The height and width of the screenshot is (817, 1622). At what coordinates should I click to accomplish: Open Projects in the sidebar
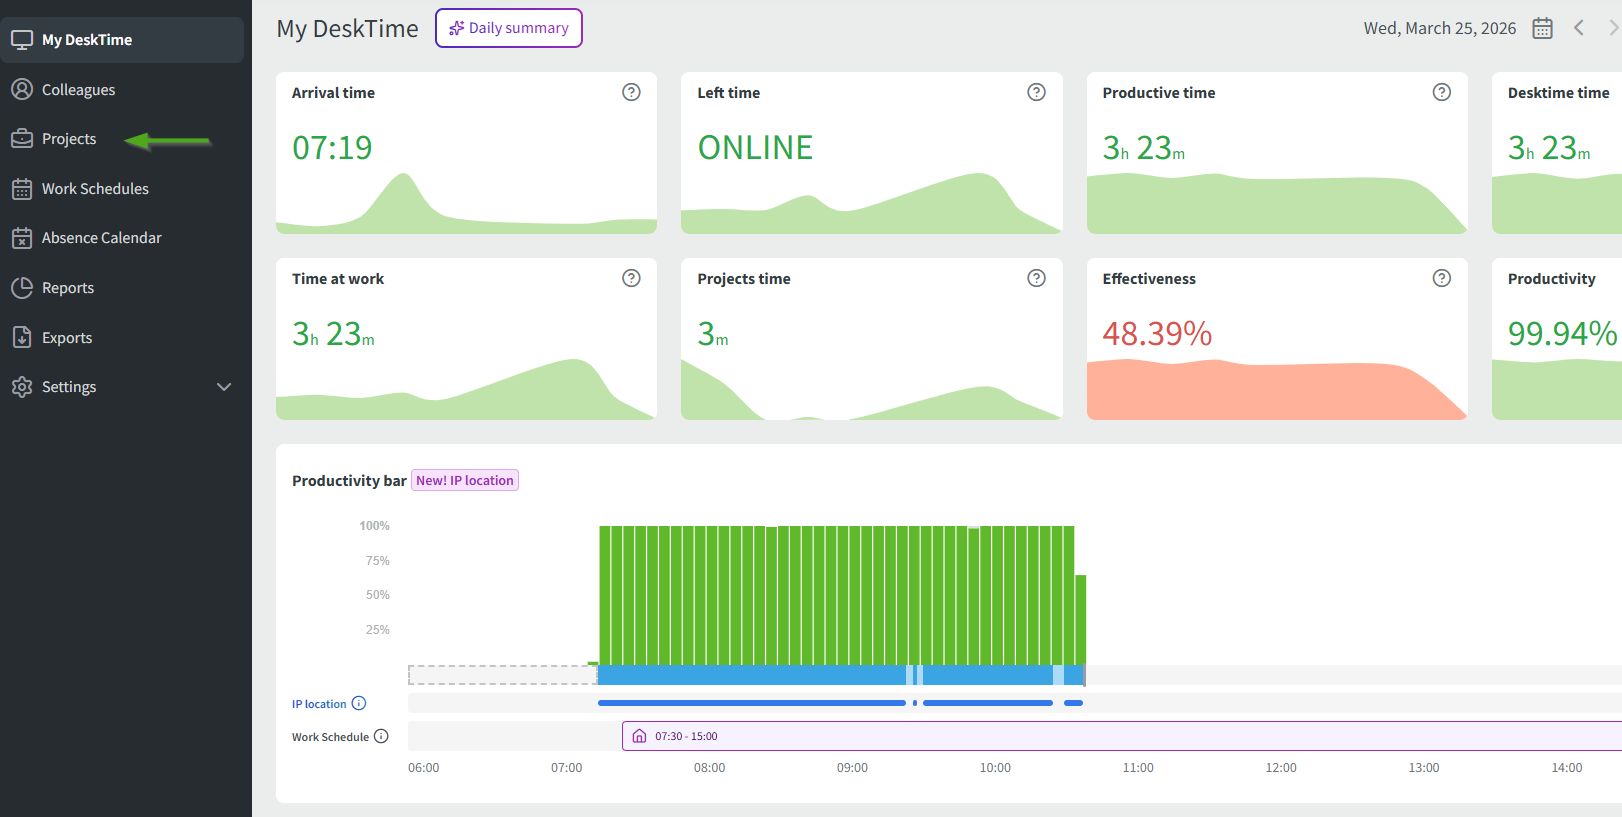[x=69, y=139]
